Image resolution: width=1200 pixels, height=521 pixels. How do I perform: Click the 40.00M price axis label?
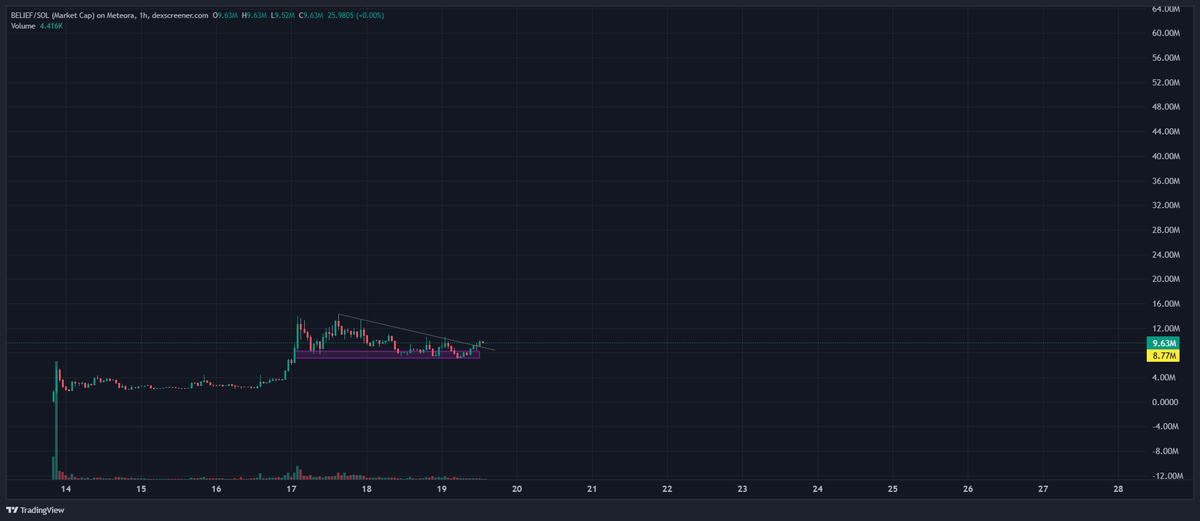click(x=1166, y=156)
